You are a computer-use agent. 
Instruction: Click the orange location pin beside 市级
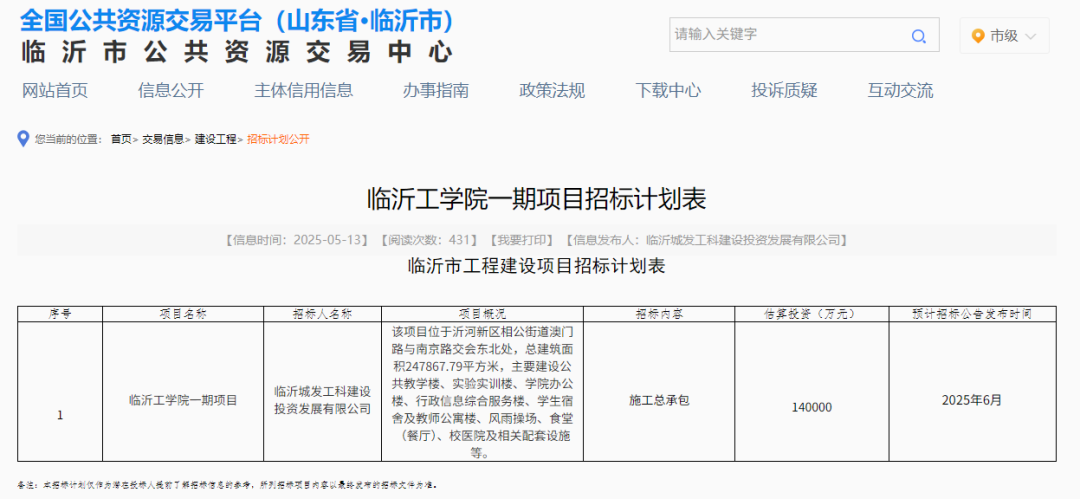pos(977,36)
